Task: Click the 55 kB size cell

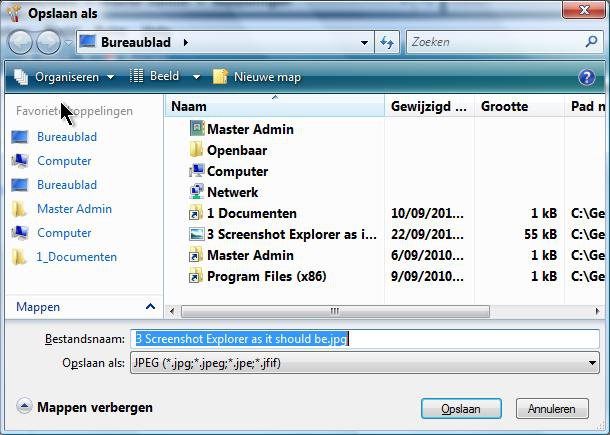Action: (540, 234)
